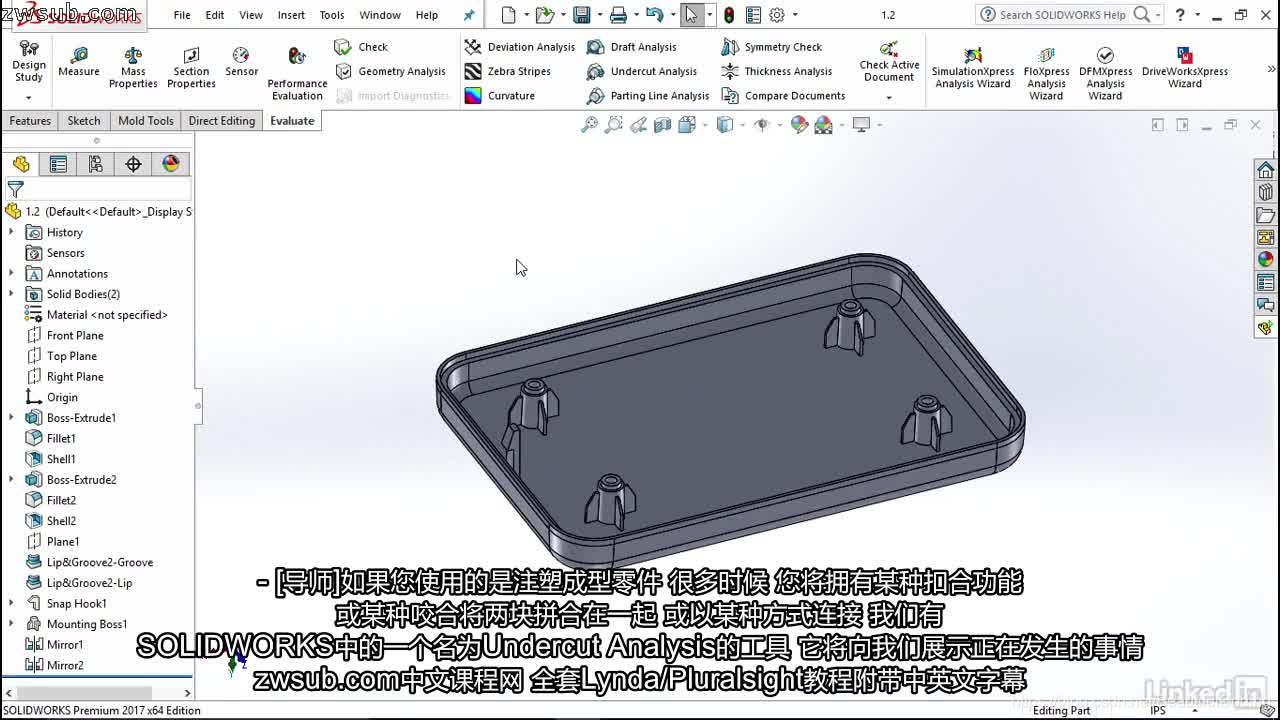The image size is (1280, 720).
Task: Switch to the Mold Tools tab
Action: click(146, 121)
